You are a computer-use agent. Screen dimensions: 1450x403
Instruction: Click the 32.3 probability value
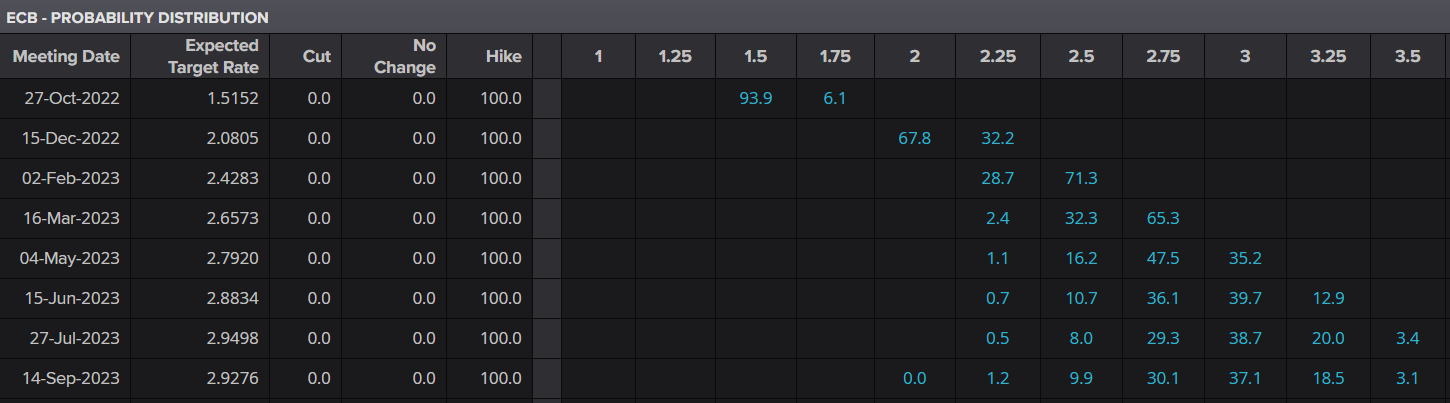(1081, 218)
